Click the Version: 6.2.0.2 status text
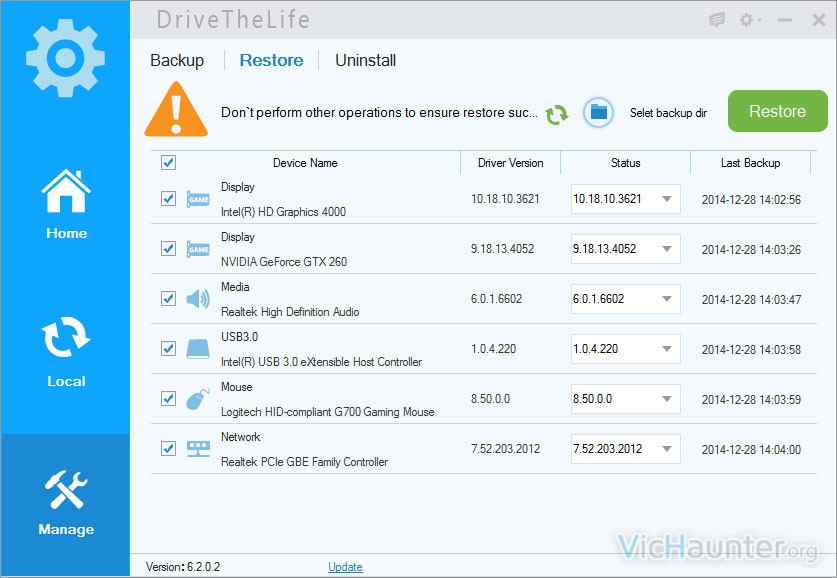The width and height of the screenshot is (837, 578). click(x=183, y=567)
